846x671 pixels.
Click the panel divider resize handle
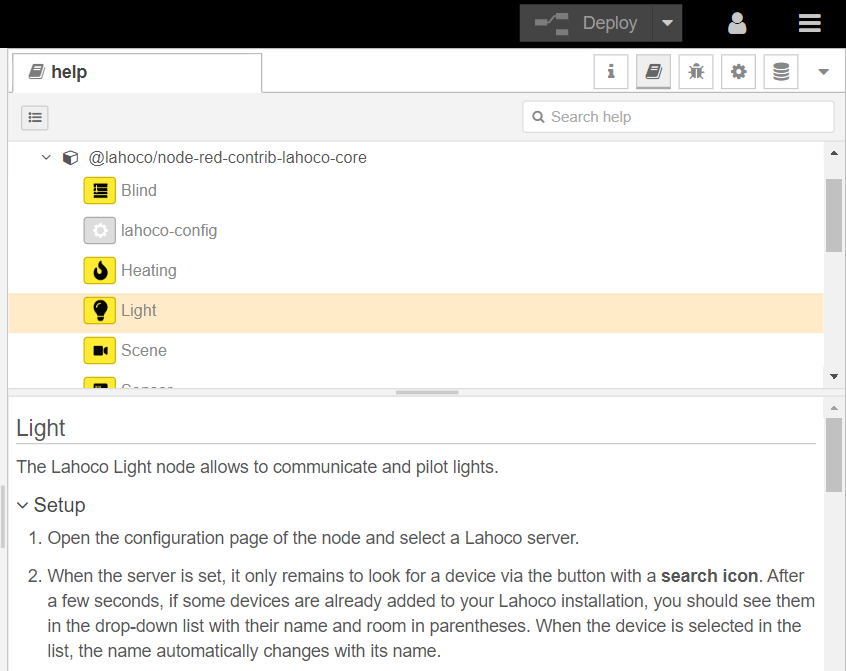pyautogui.click(x=427, y=393)
